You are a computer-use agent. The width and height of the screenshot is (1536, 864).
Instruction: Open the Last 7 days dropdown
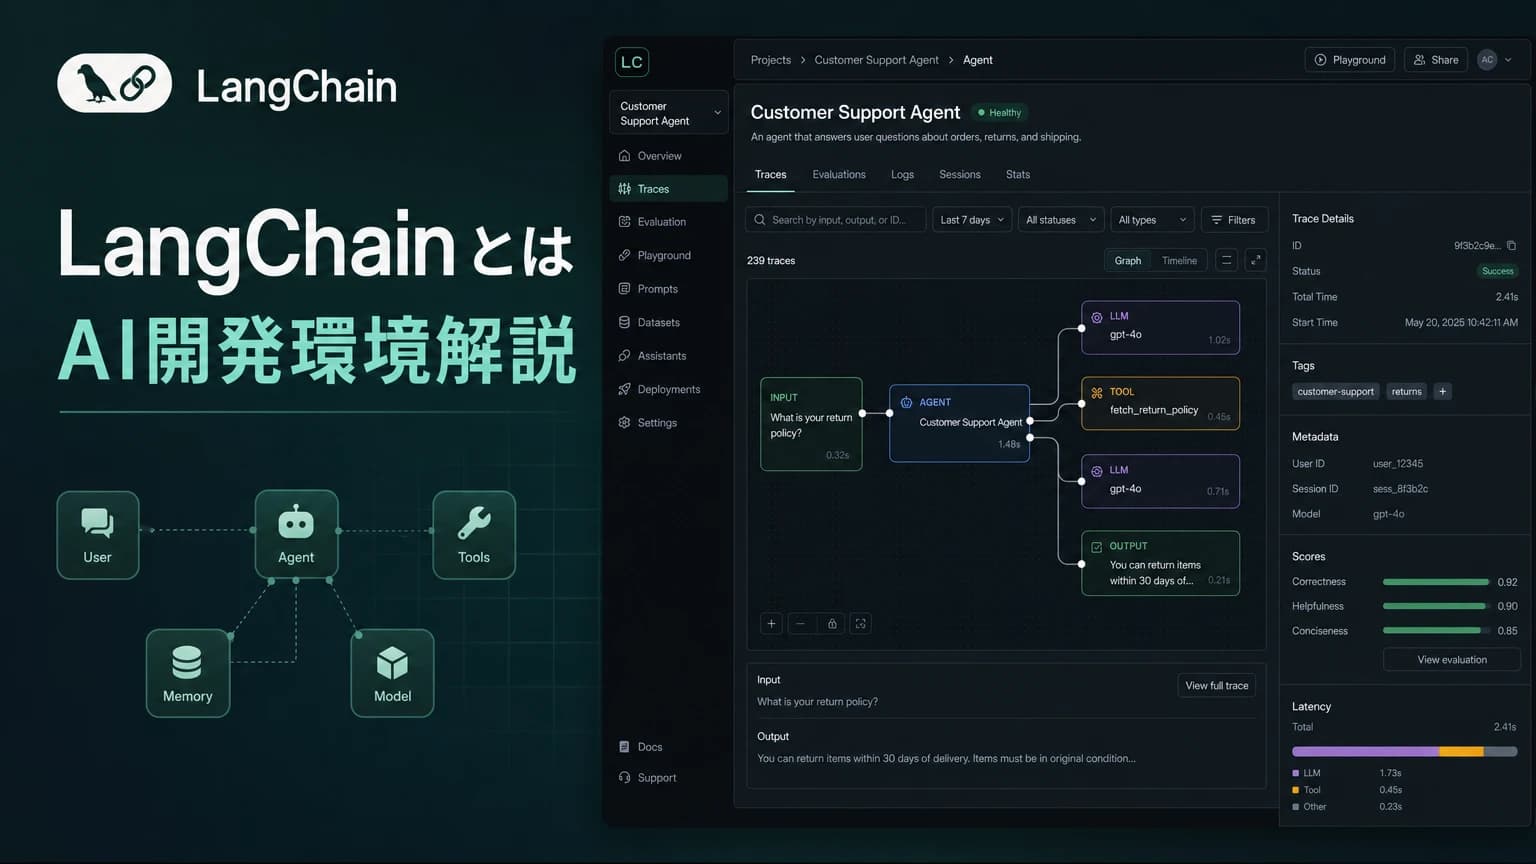point(972,220)
